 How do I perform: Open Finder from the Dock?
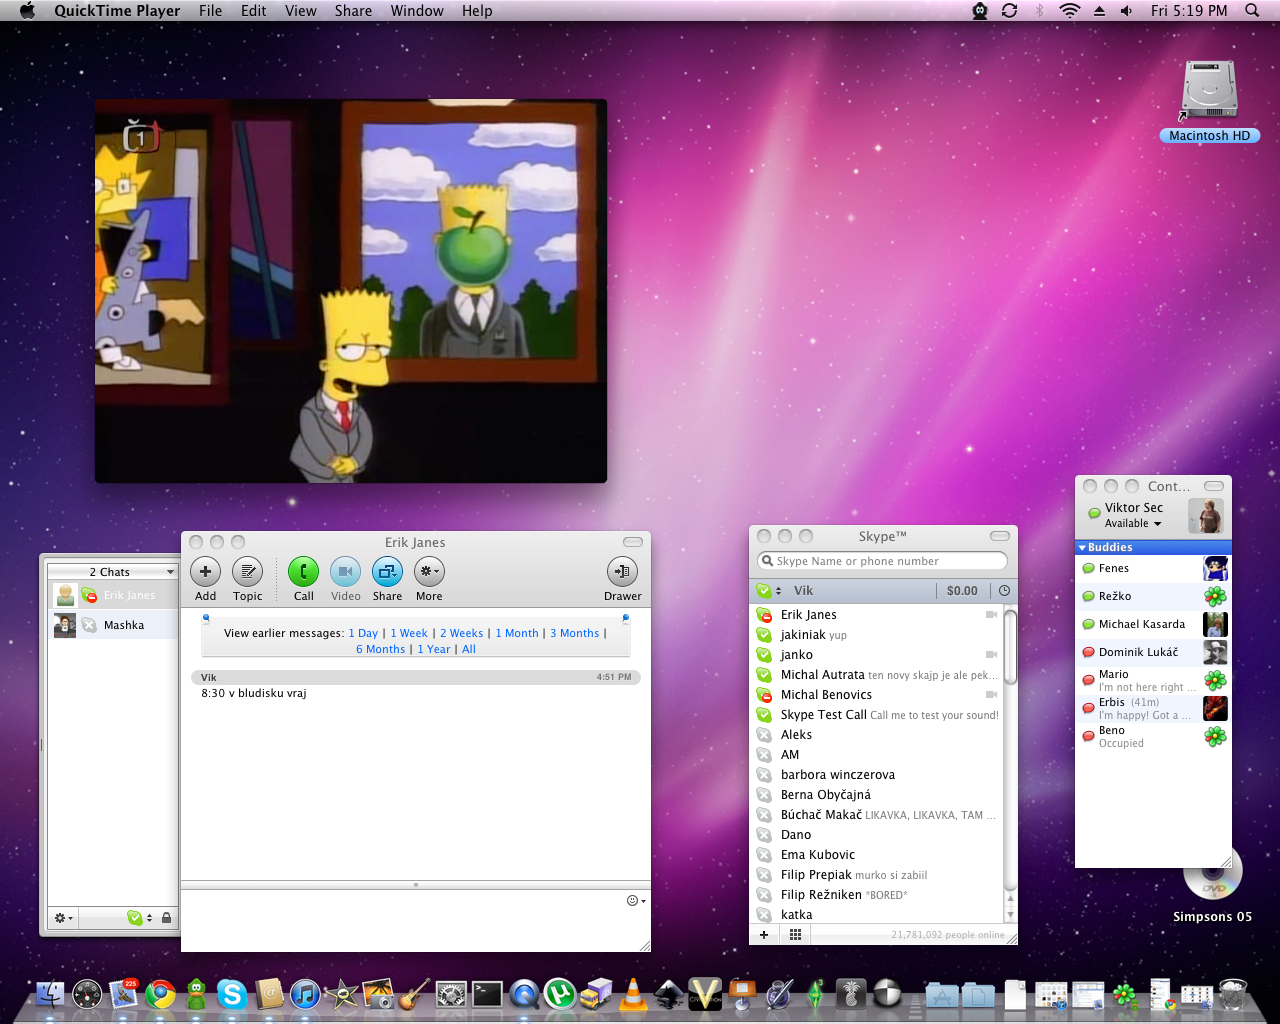point(50,994)
